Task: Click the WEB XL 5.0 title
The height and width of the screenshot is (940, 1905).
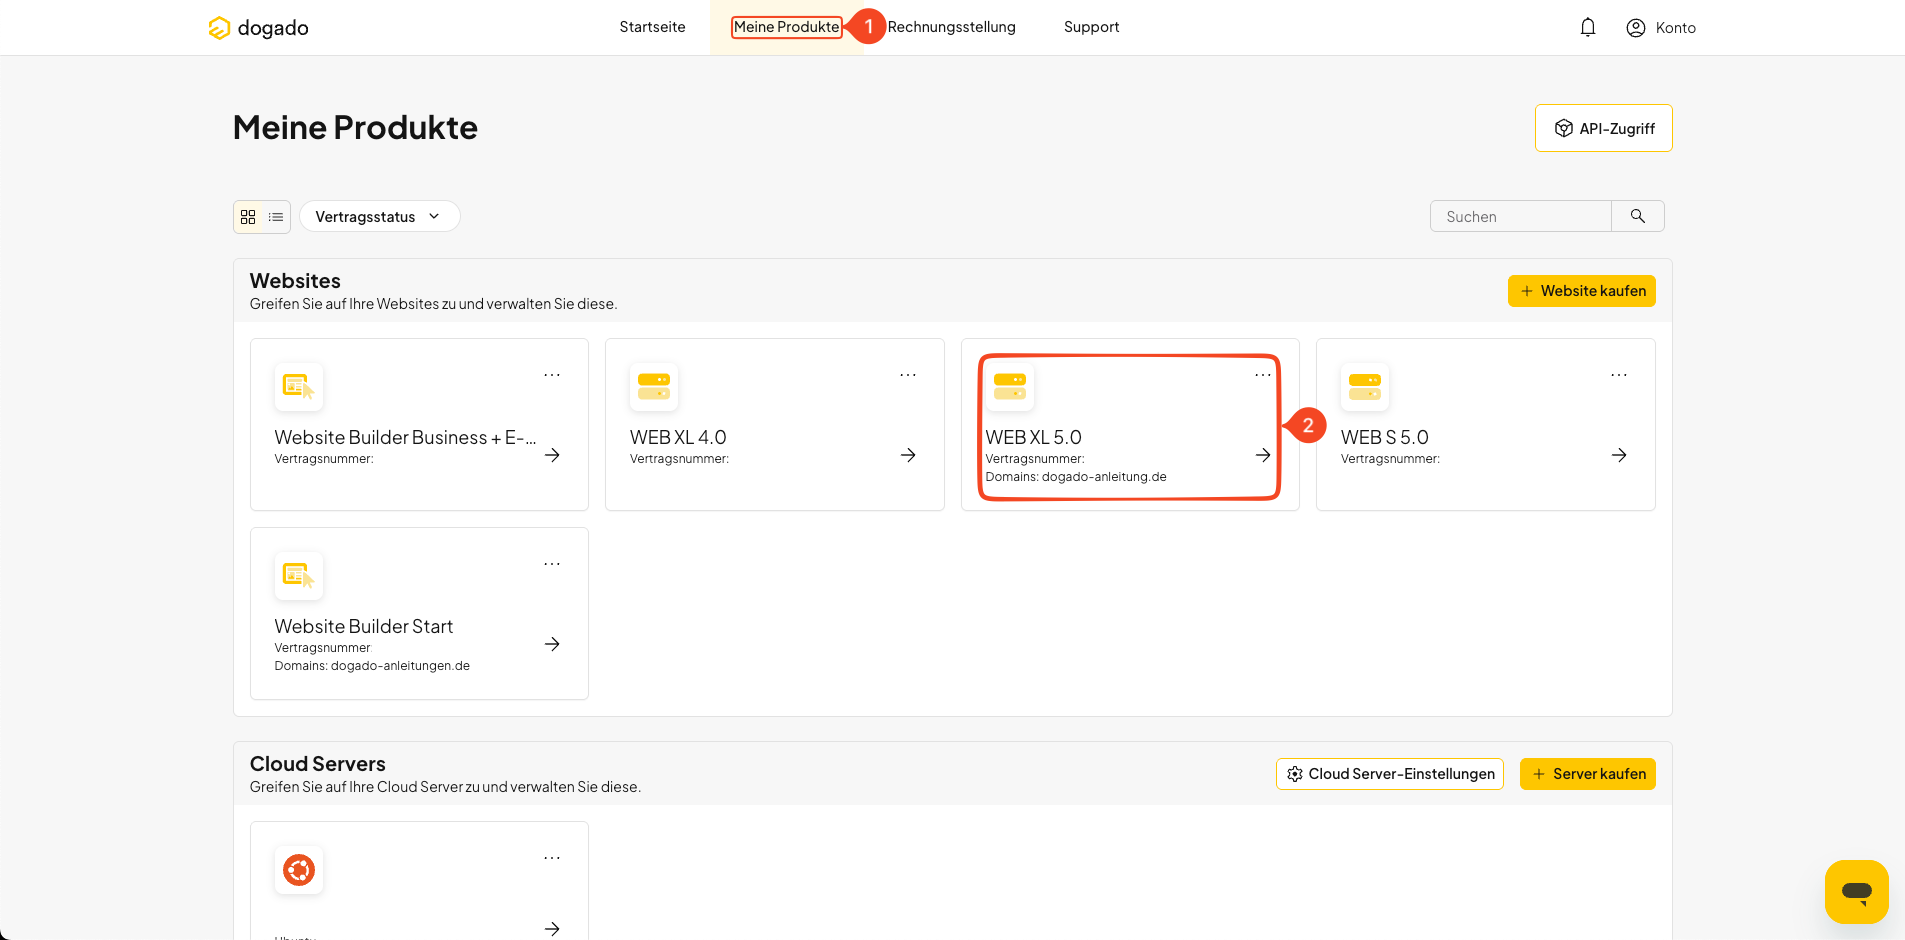Action: pyautogui.click(x=1034, y=438)
